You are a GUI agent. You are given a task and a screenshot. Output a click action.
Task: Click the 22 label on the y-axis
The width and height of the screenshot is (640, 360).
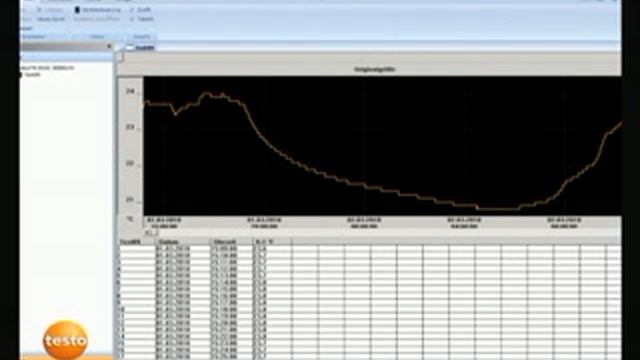point(130,163)
